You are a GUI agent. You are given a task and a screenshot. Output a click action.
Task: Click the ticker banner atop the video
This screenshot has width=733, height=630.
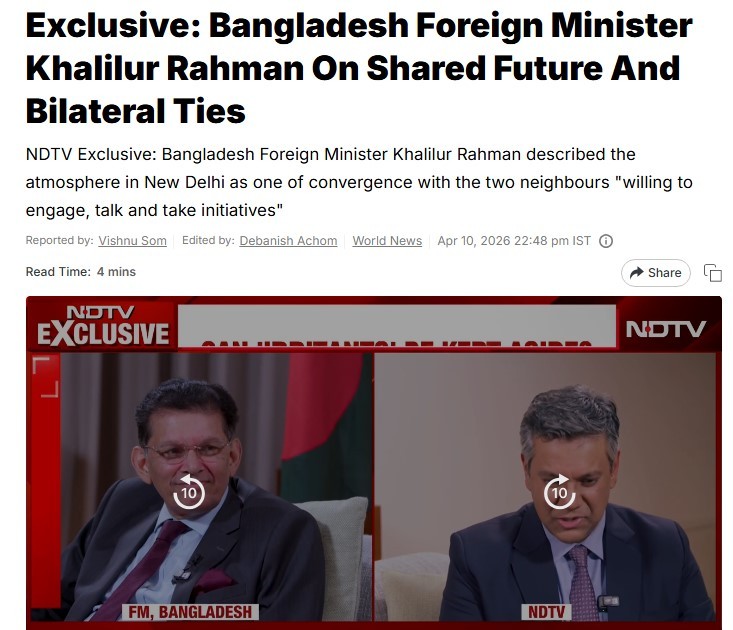coord(397,326)
